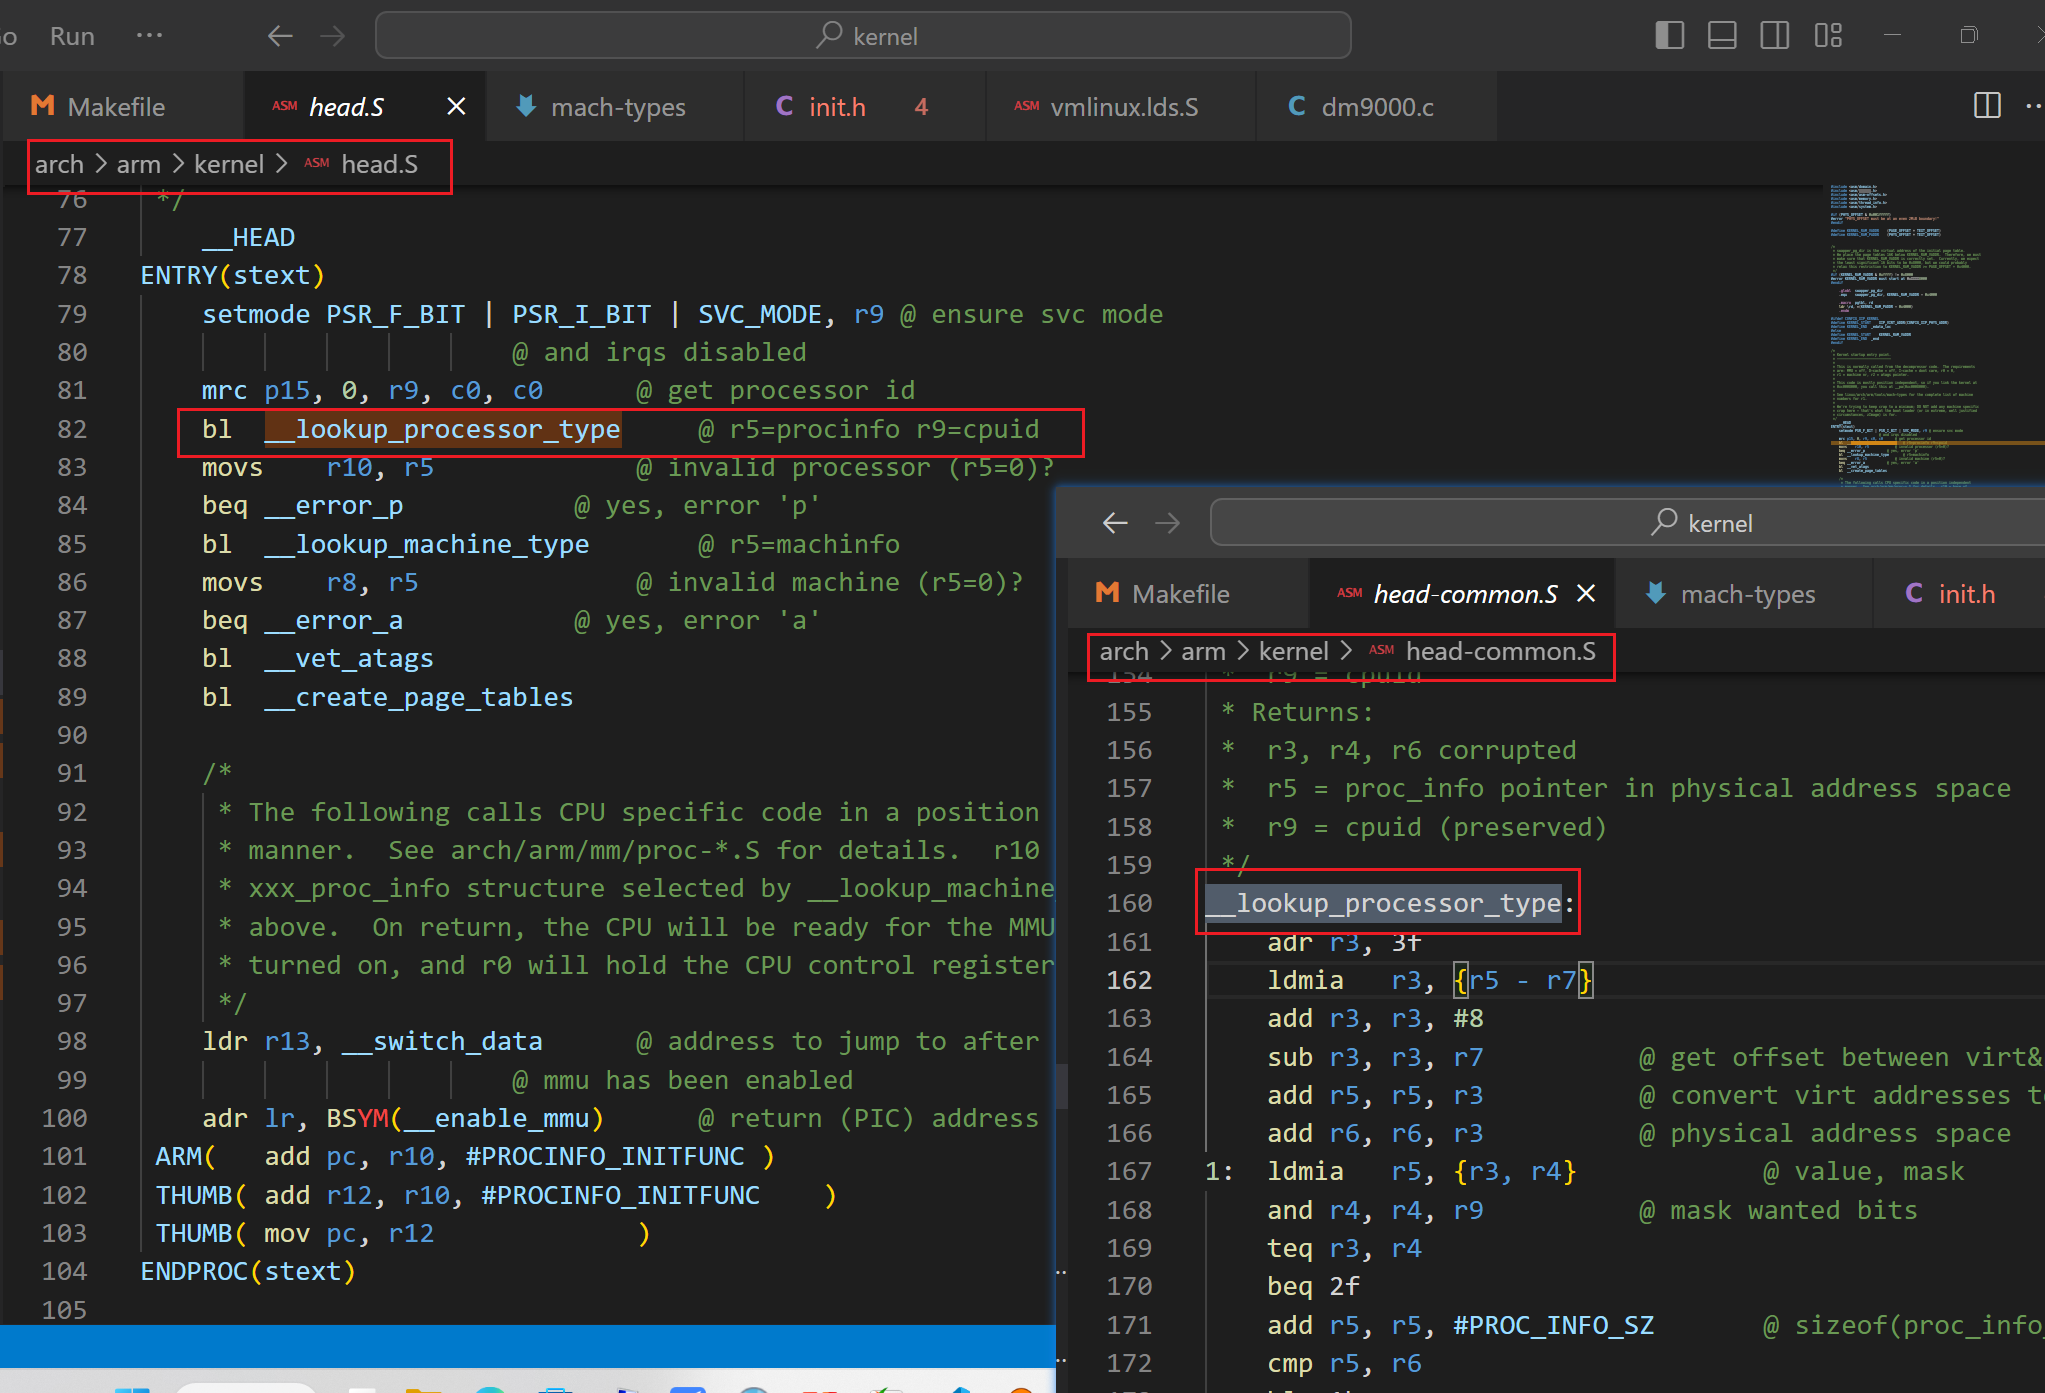Image resolution: width=2045 pixels, height=1393 pixels.
Task: Click 'arch' breadcrumb in head-common.S editor
Action: (x=1124, y=651)
